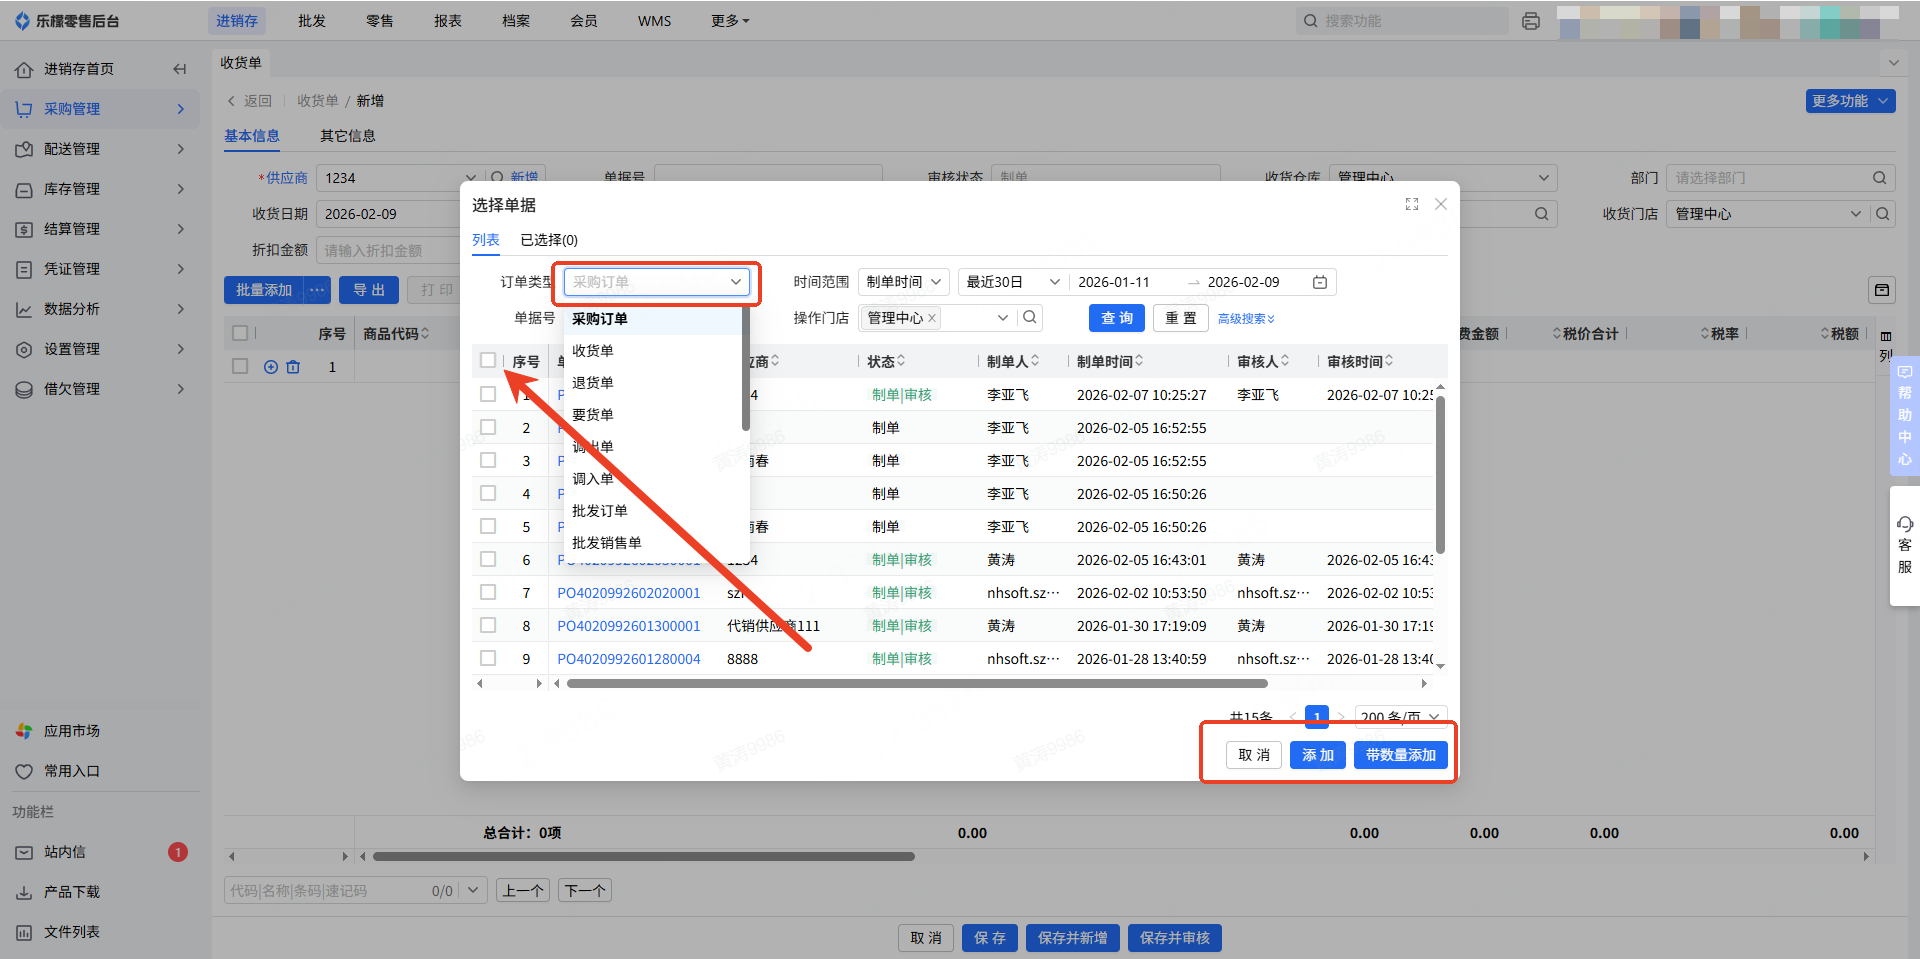
Task: Choose 要货单 from the order type list
Action: tap(655, 415)
